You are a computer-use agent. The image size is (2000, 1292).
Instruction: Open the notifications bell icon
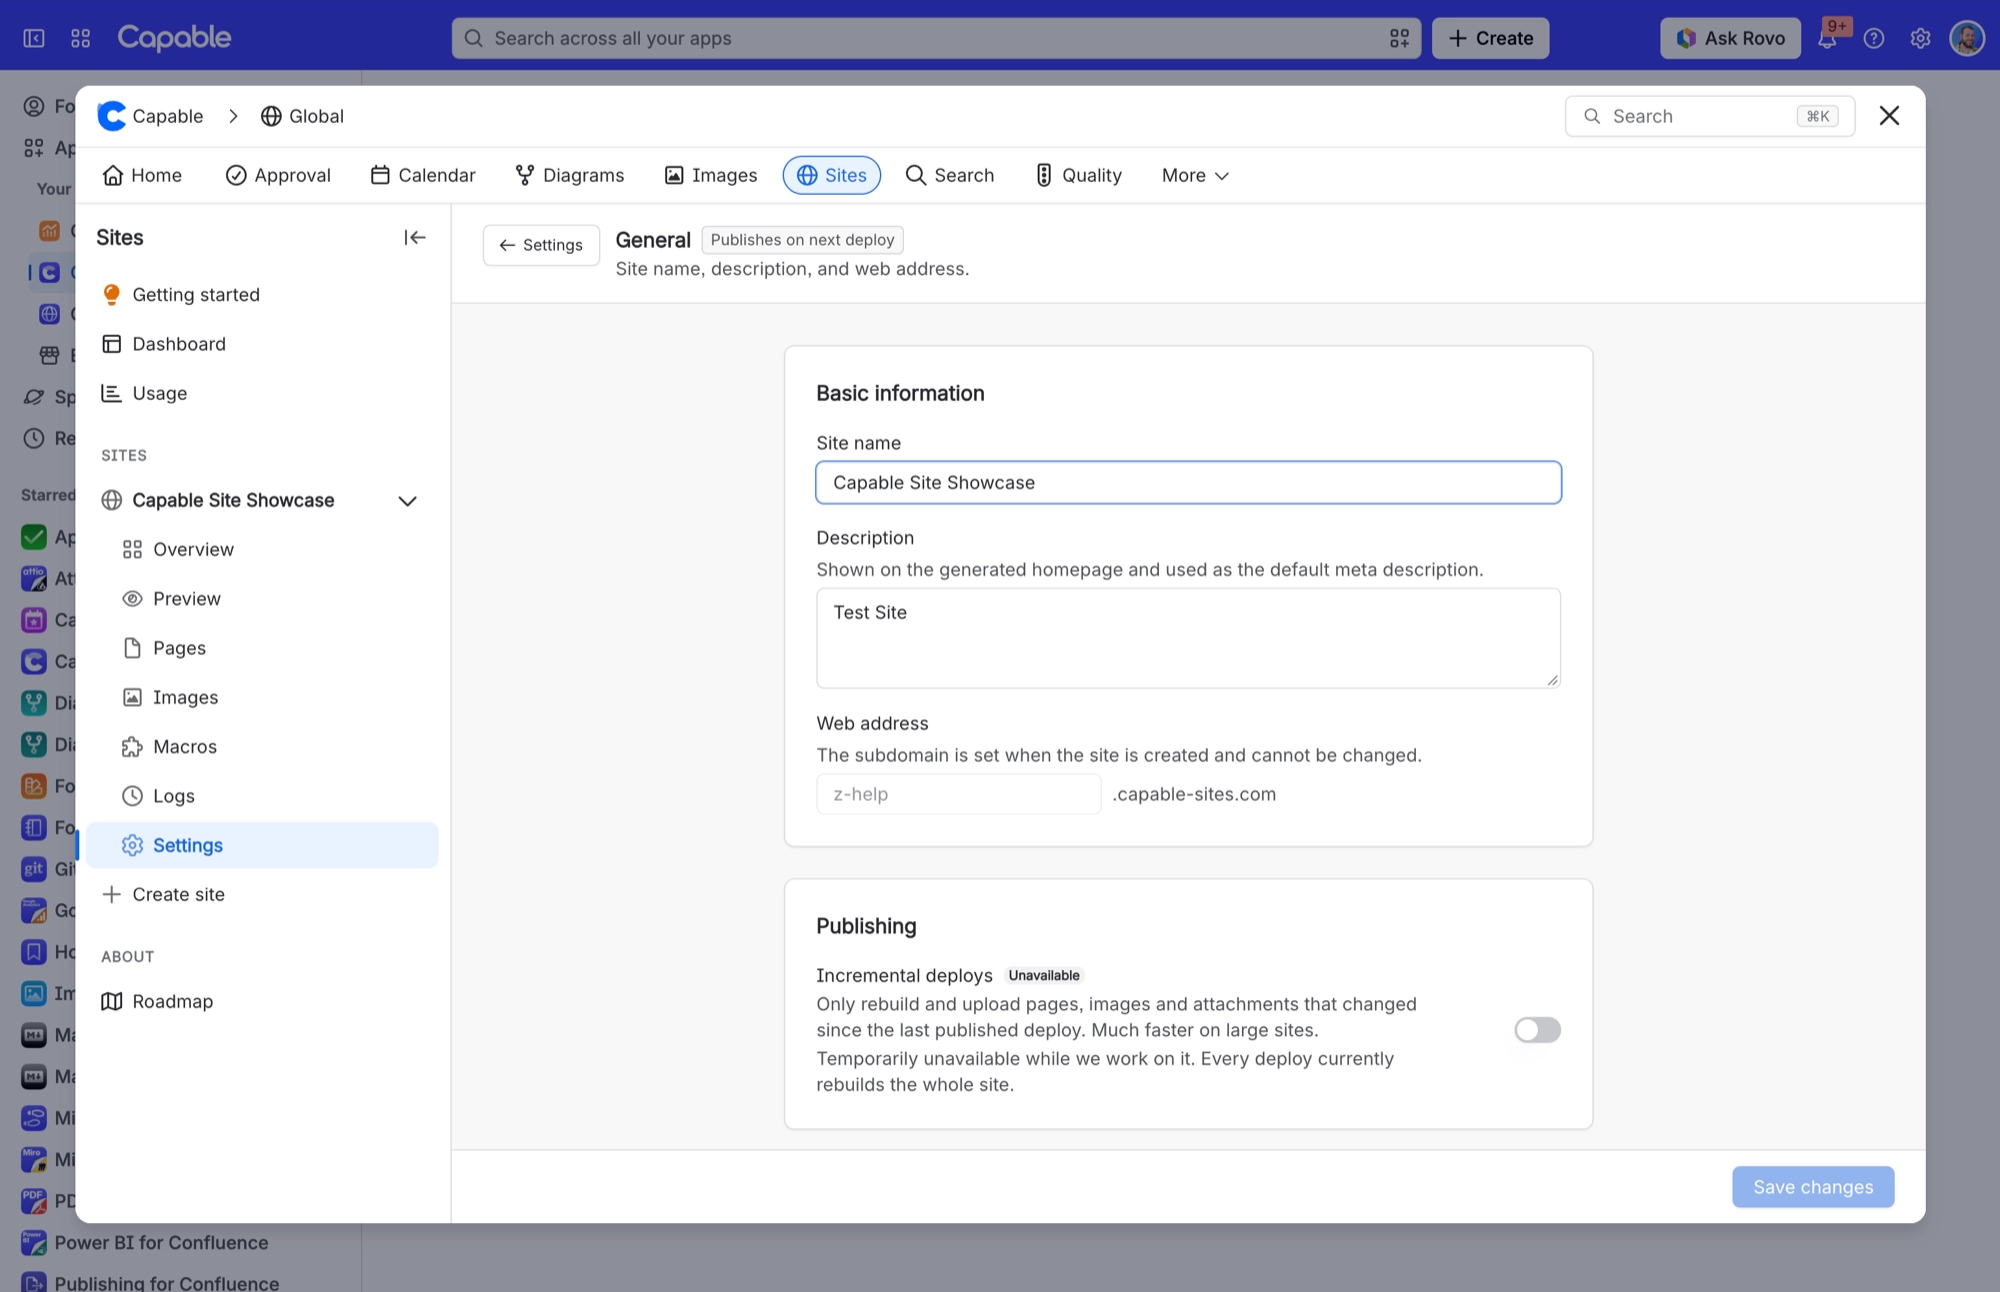click(1828, 38)
